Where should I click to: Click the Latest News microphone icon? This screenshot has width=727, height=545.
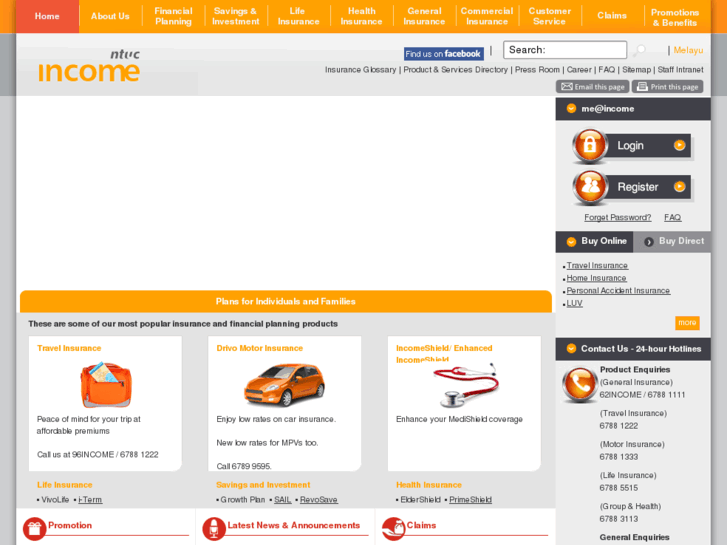point(214,528)
